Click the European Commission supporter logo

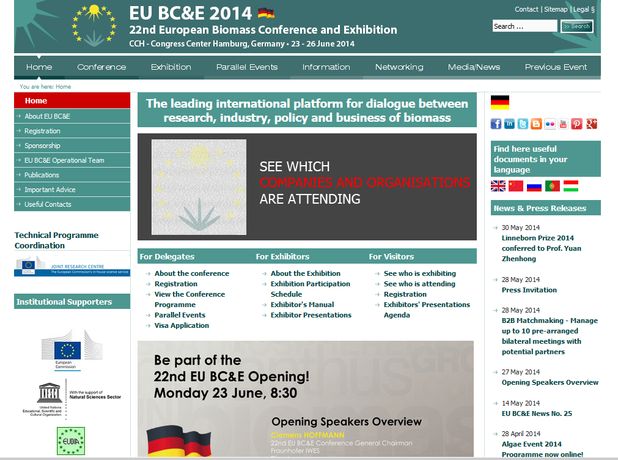coord(72,350)
